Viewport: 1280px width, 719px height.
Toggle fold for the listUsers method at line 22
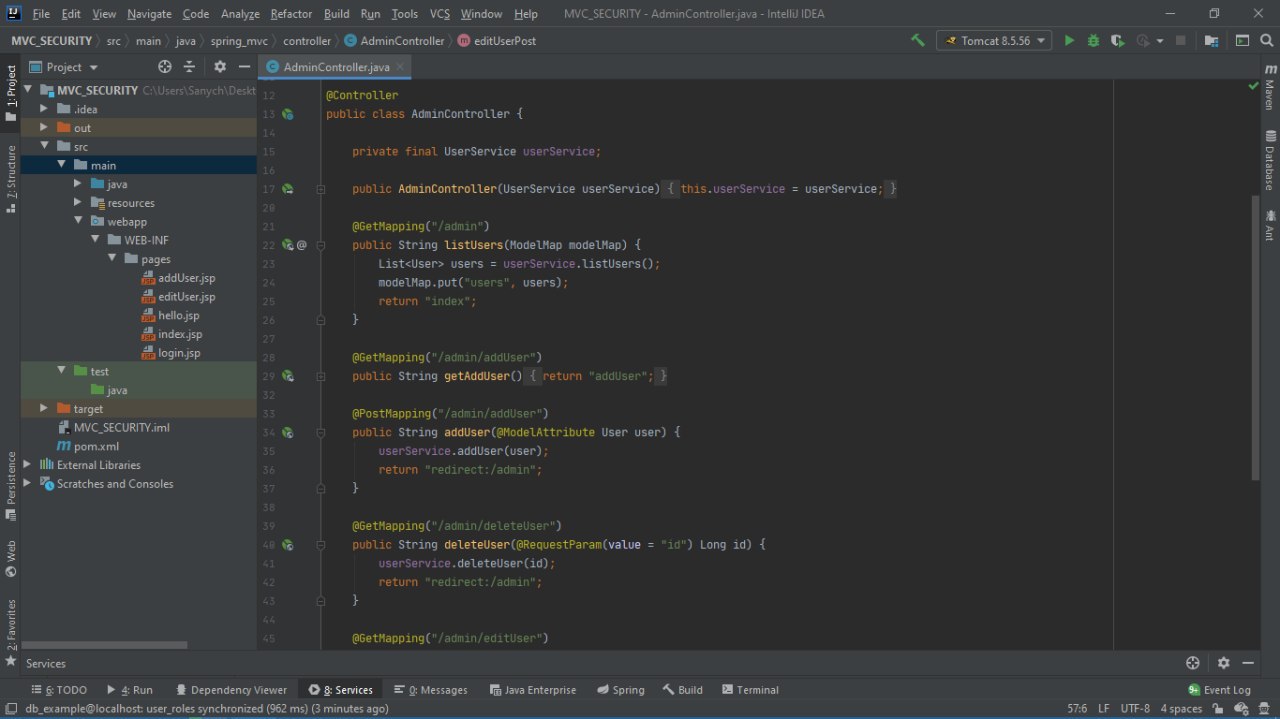[321, 245]
